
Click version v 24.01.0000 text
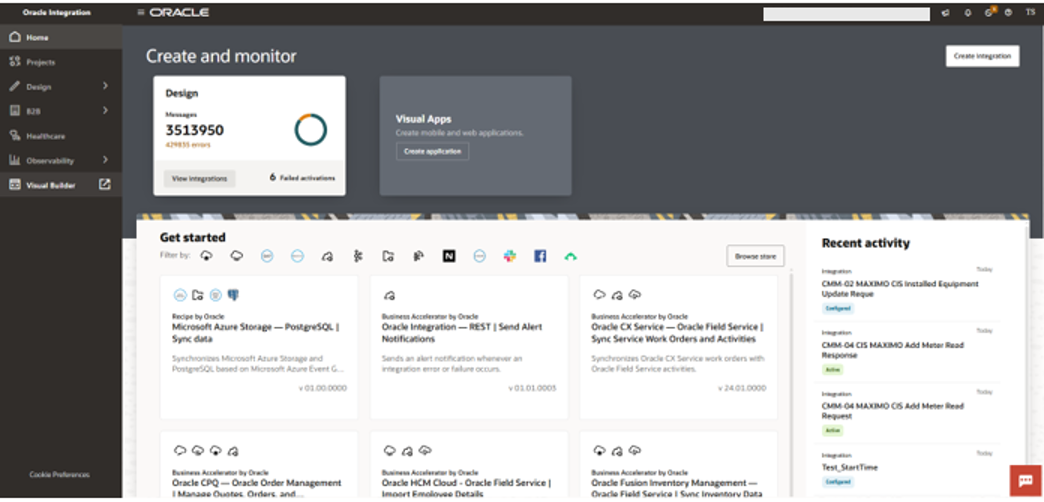click(742, 388)
